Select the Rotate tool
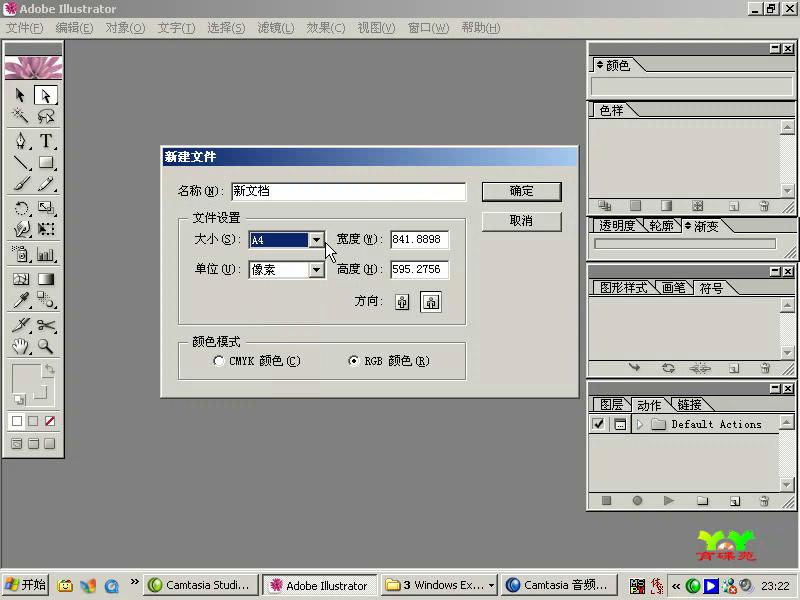Screen dimensions: 800x600 (20, 208)
